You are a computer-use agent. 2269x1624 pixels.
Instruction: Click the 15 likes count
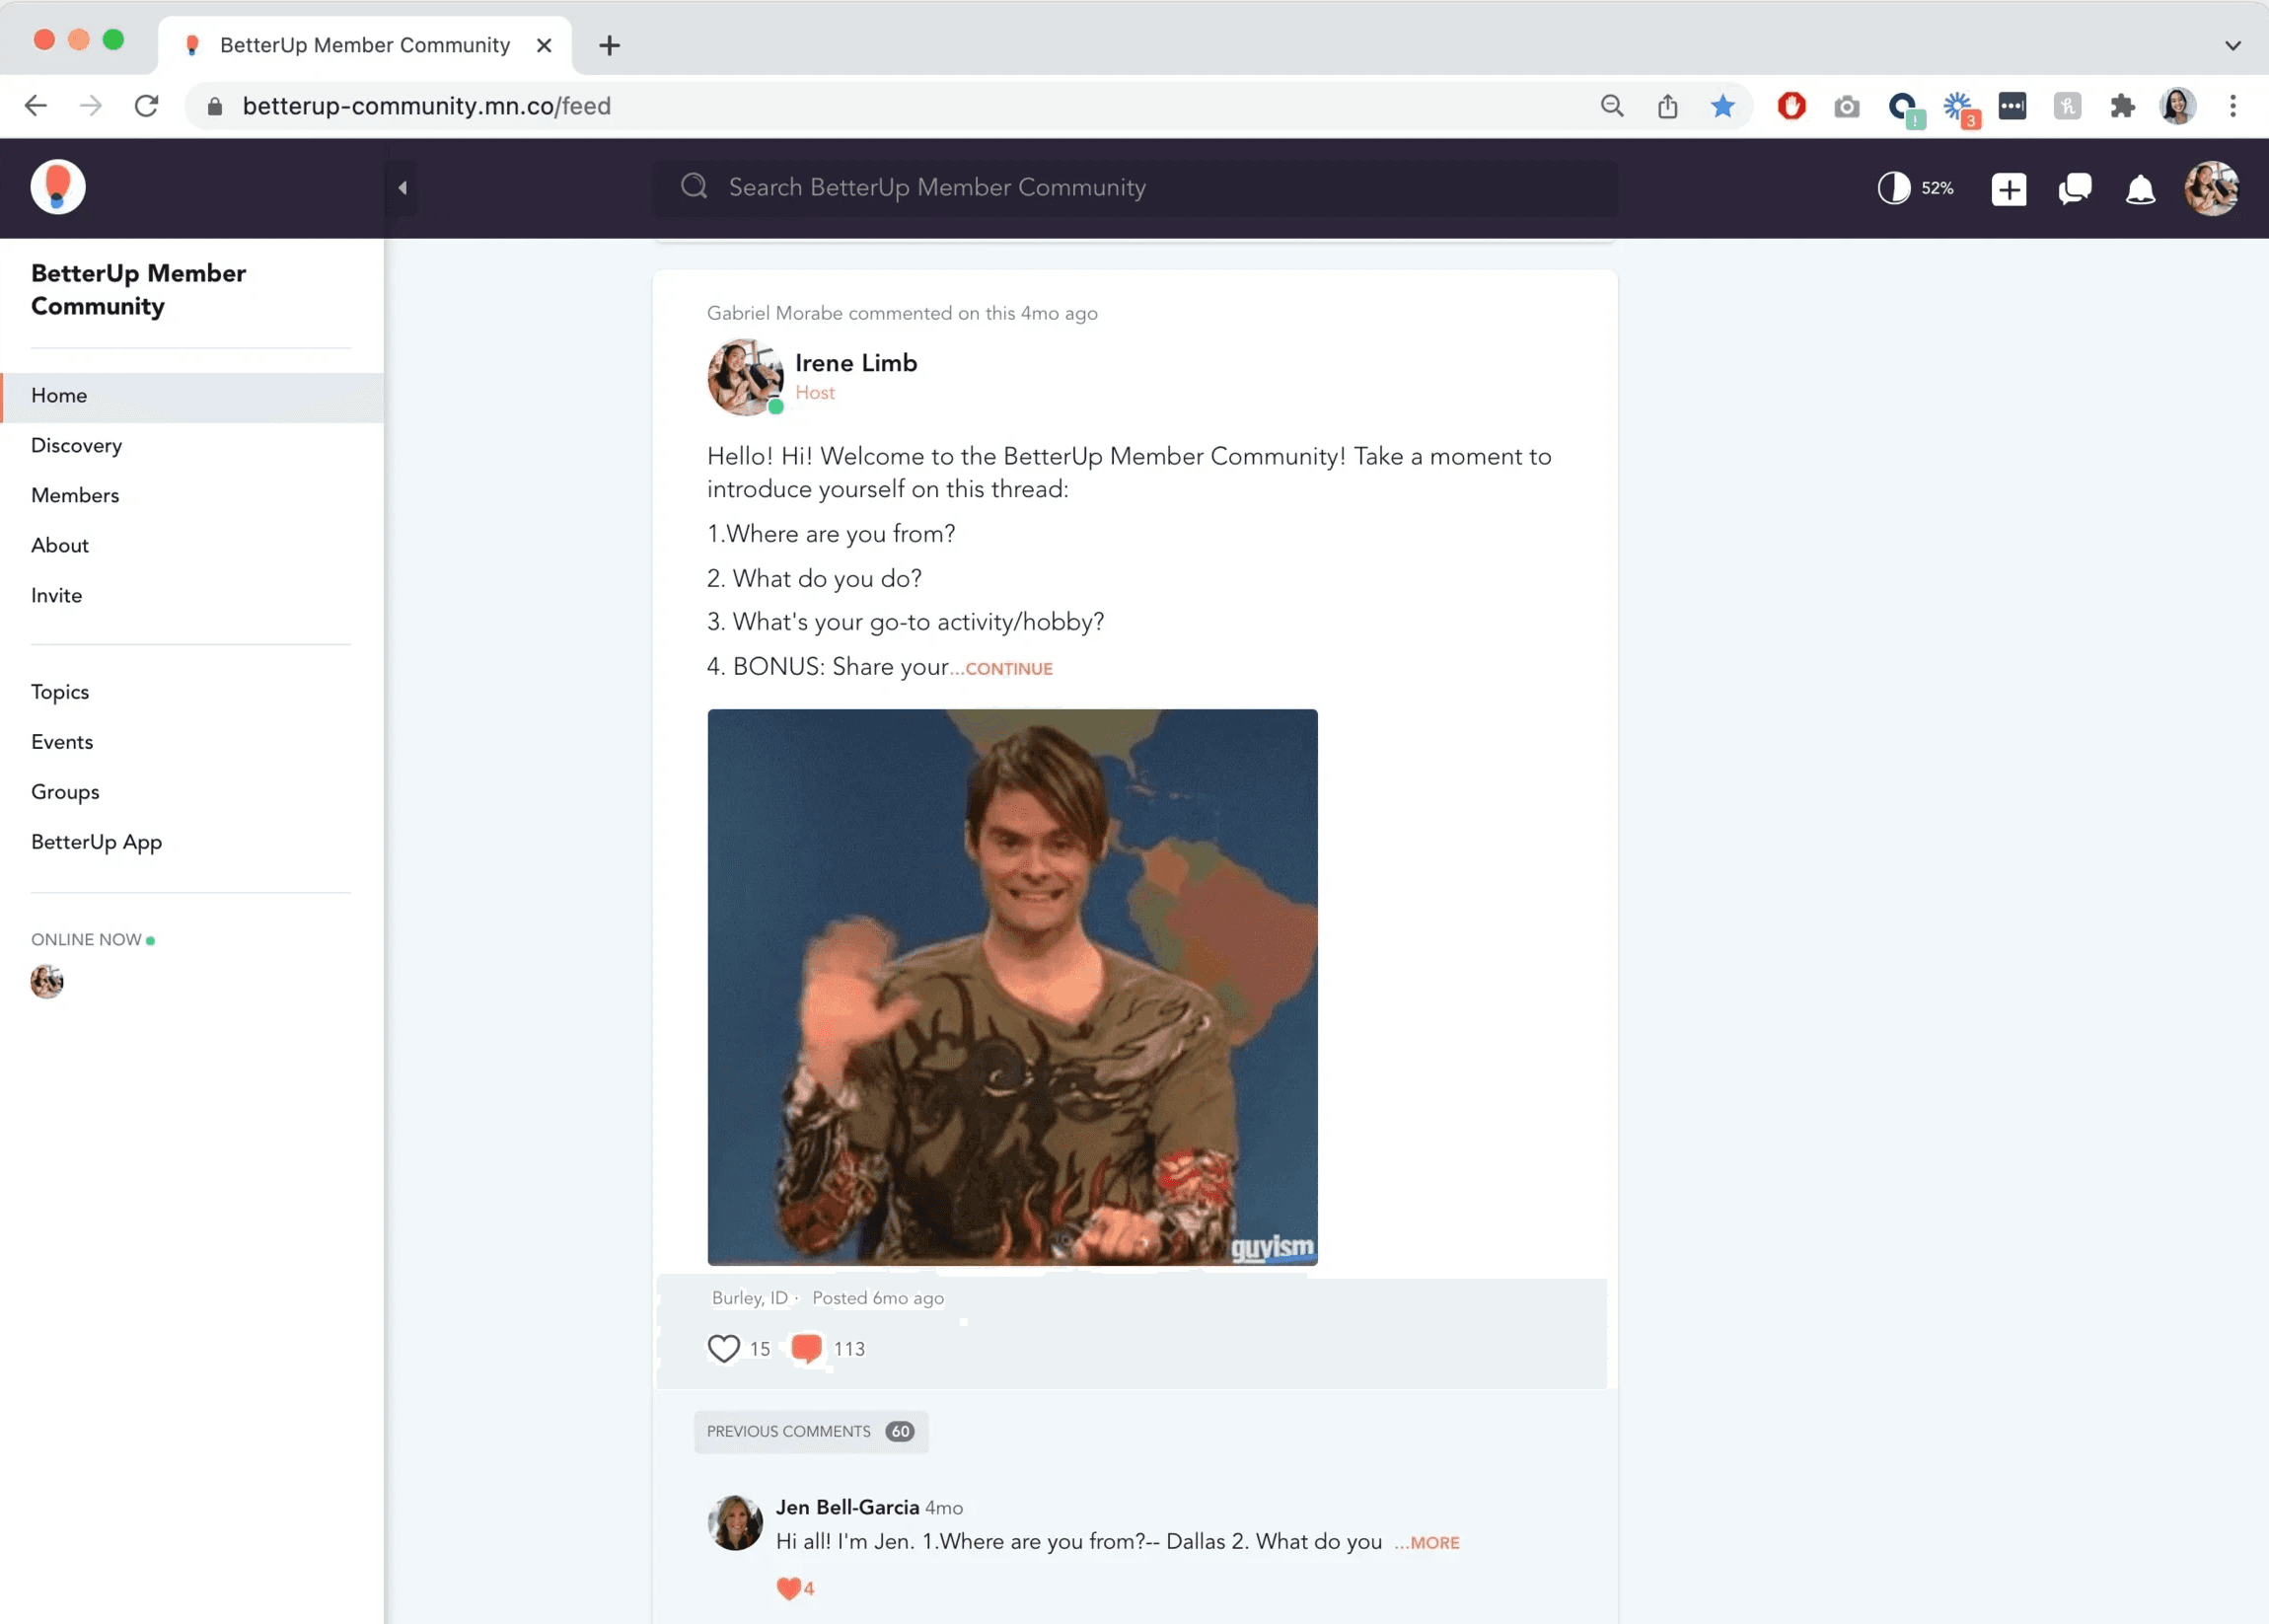[x=760, y=1349]
